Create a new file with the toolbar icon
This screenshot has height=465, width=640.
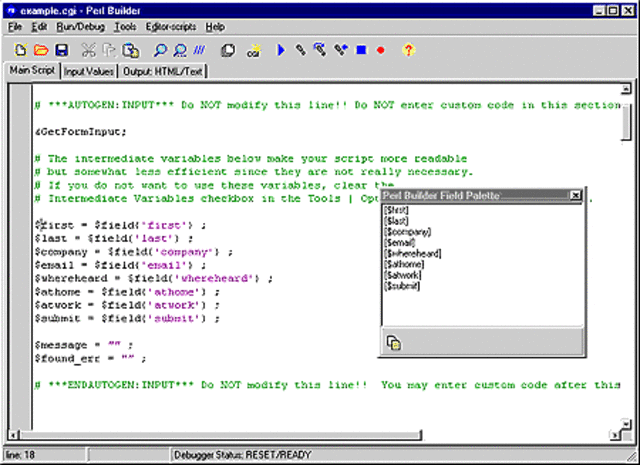pyautogui.click(x=21, y=50)
